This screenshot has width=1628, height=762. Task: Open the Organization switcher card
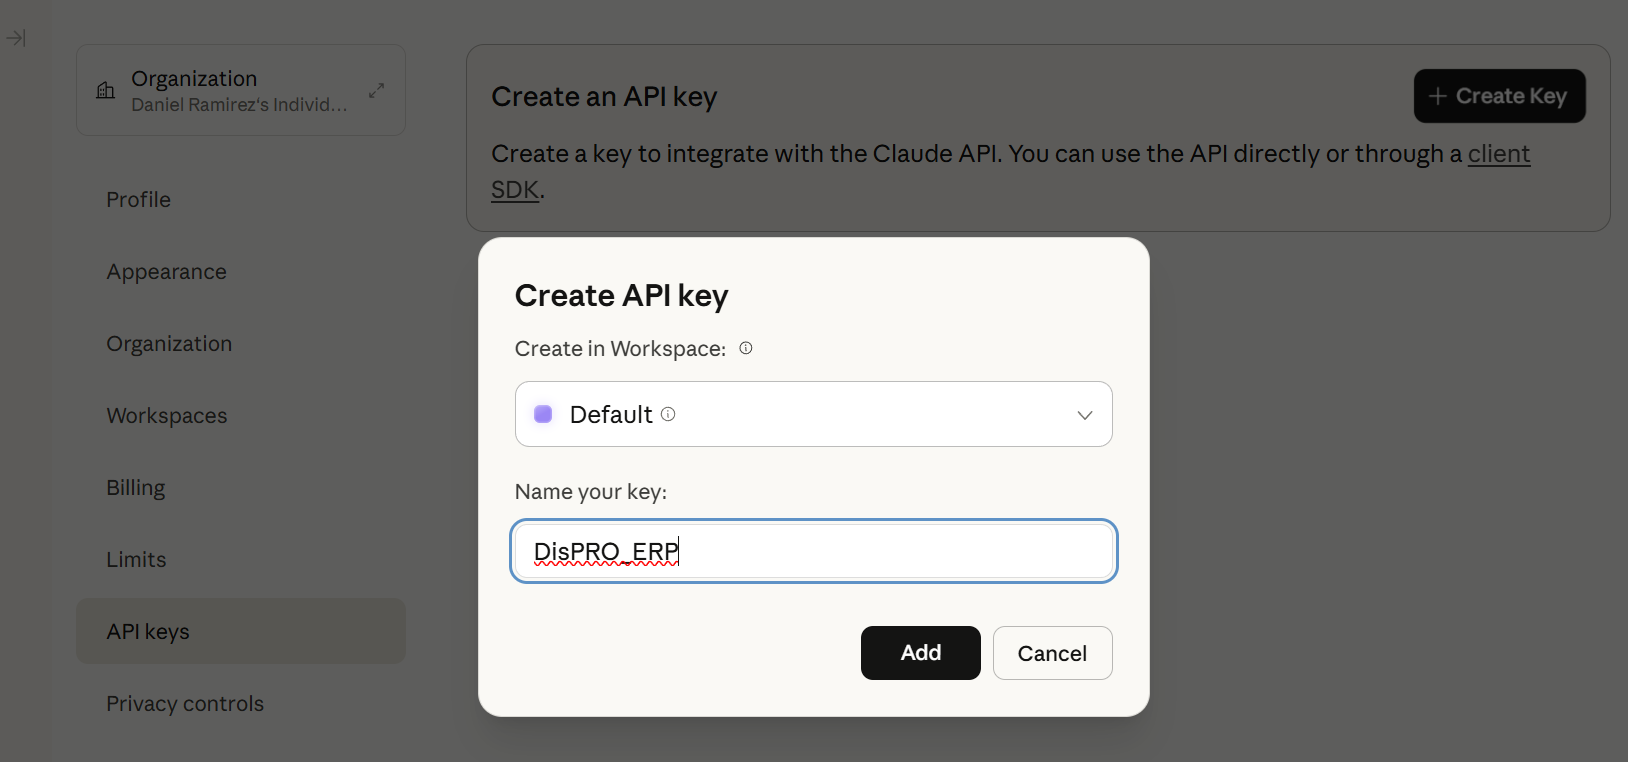[x=240, y=90]
